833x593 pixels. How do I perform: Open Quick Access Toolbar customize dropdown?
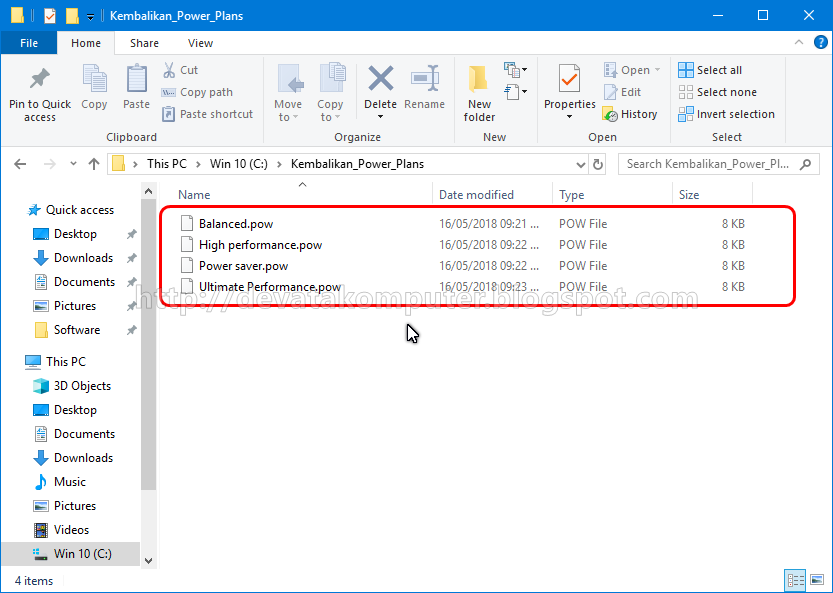(90, 16)
